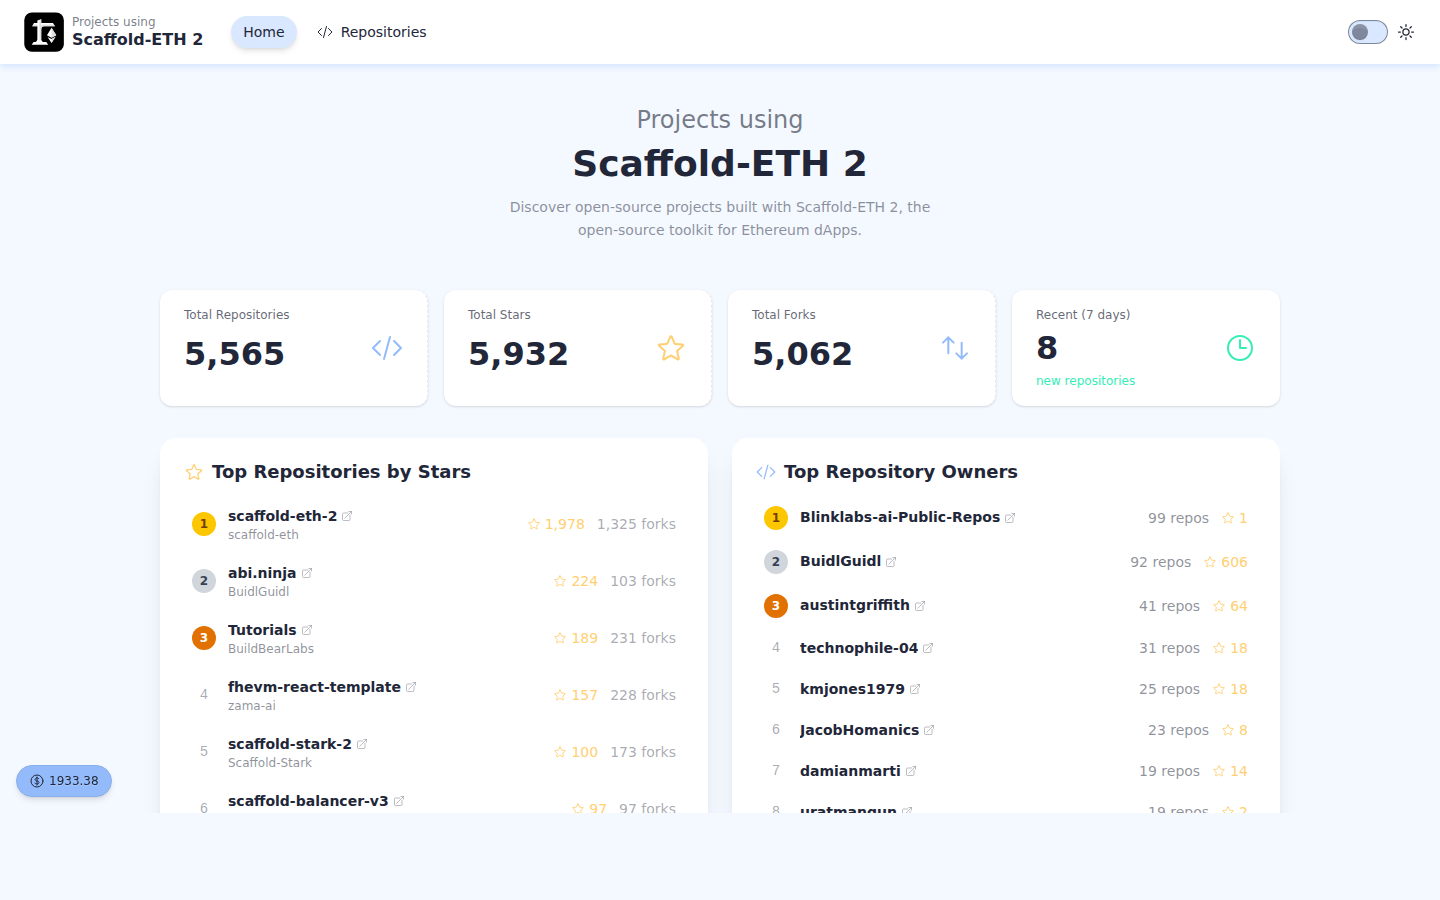Open the scaffold-eth-2 repository link
1440x900 pixels.
[282, 516]
